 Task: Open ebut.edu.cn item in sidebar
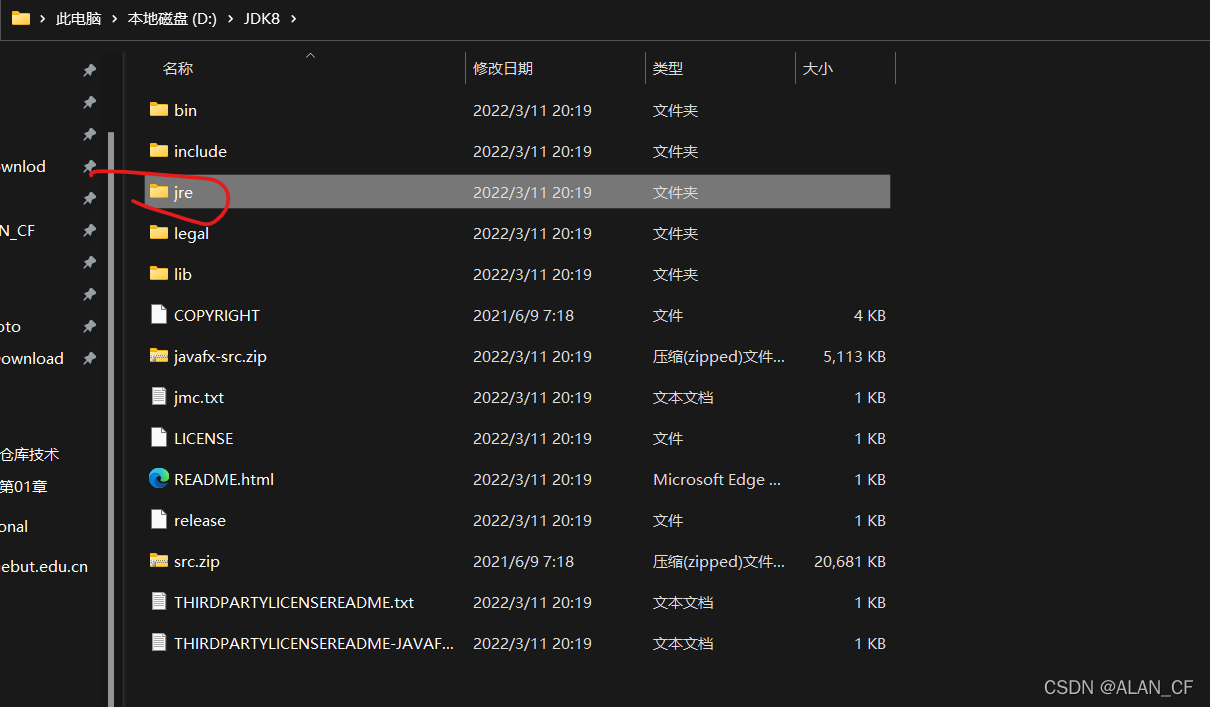pos(44,567)
